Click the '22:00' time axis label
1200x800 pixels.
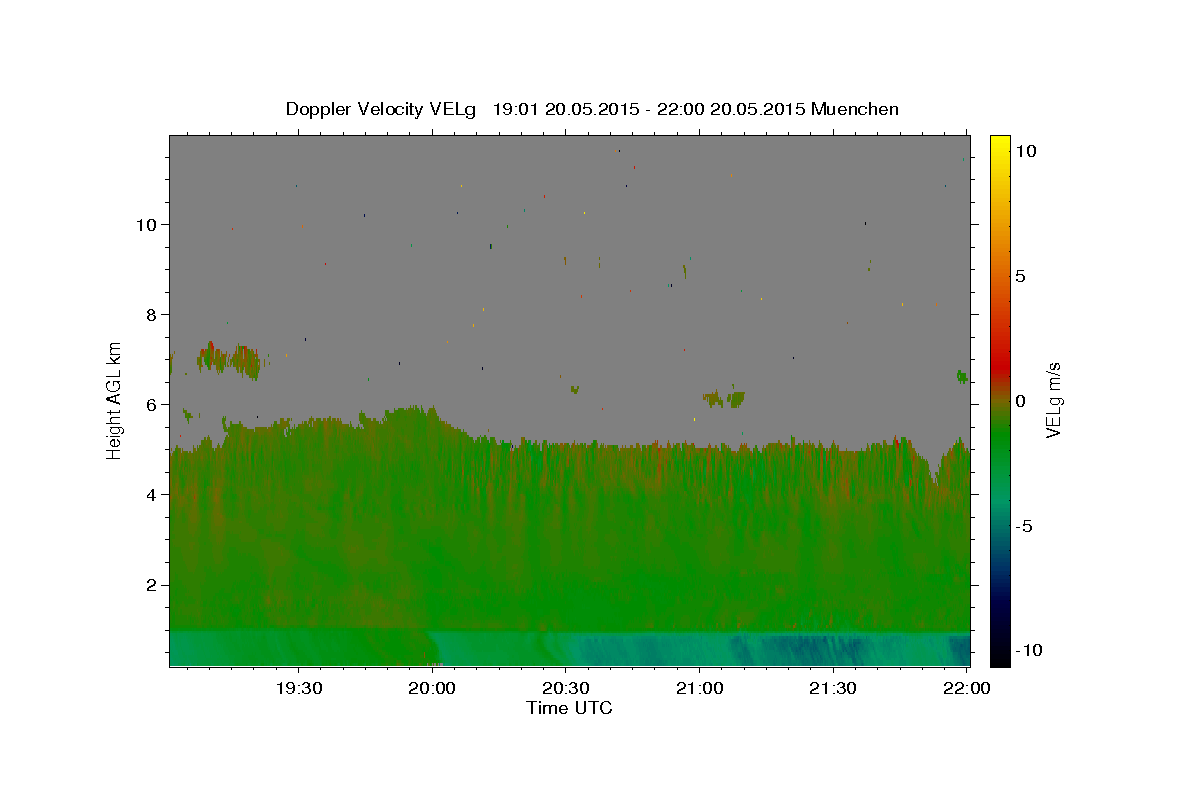pos(967,688)
